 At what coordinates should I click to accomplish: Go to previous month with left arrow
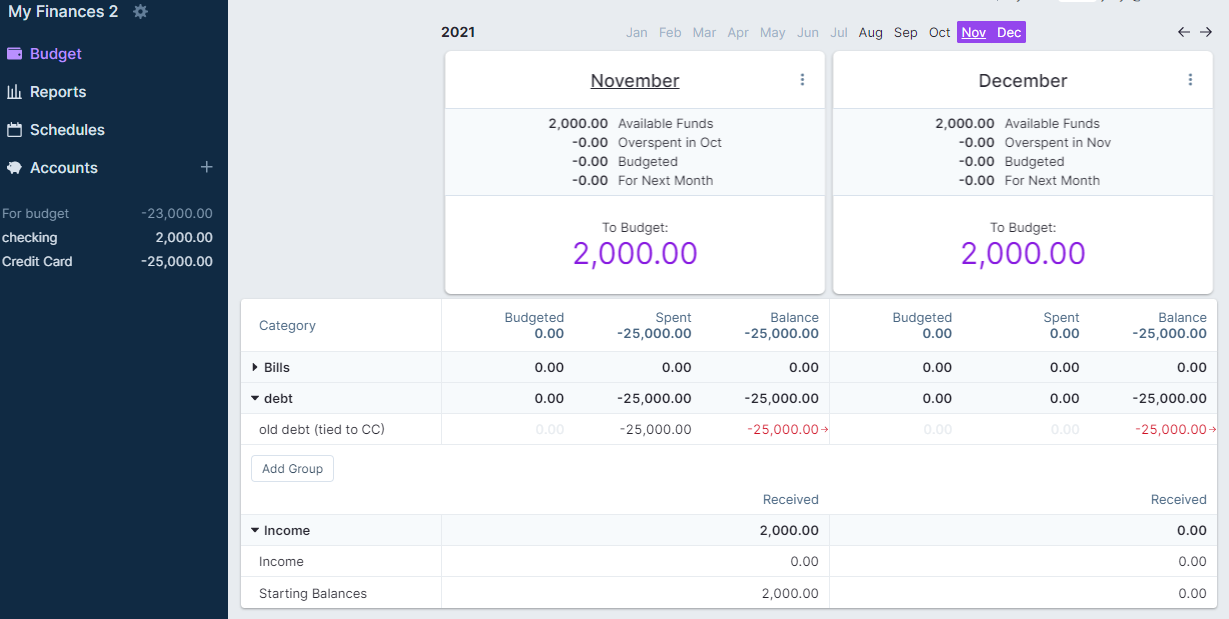tap(1184, 32)
